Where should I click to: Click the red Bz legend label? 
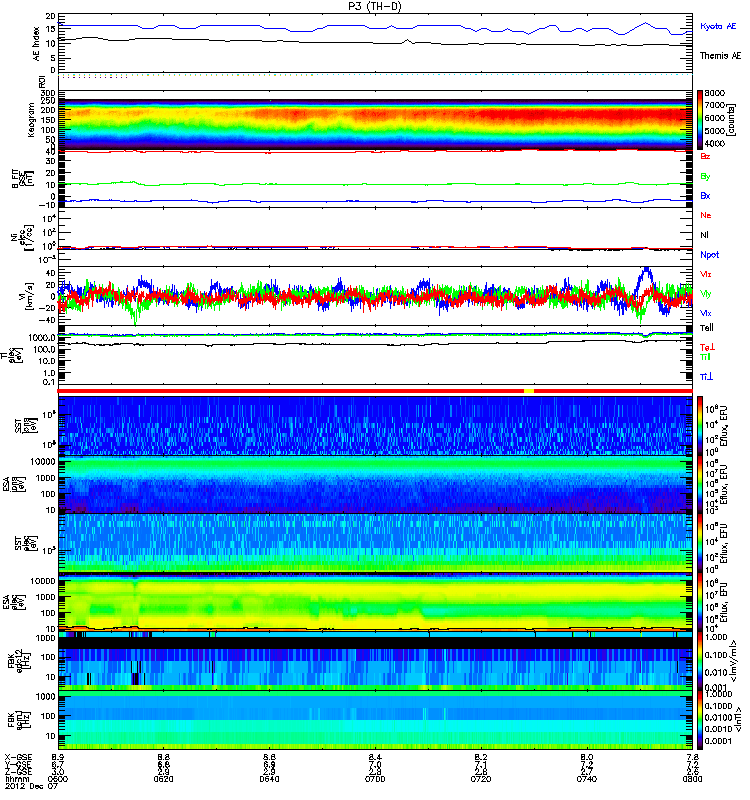click(705, 157)
